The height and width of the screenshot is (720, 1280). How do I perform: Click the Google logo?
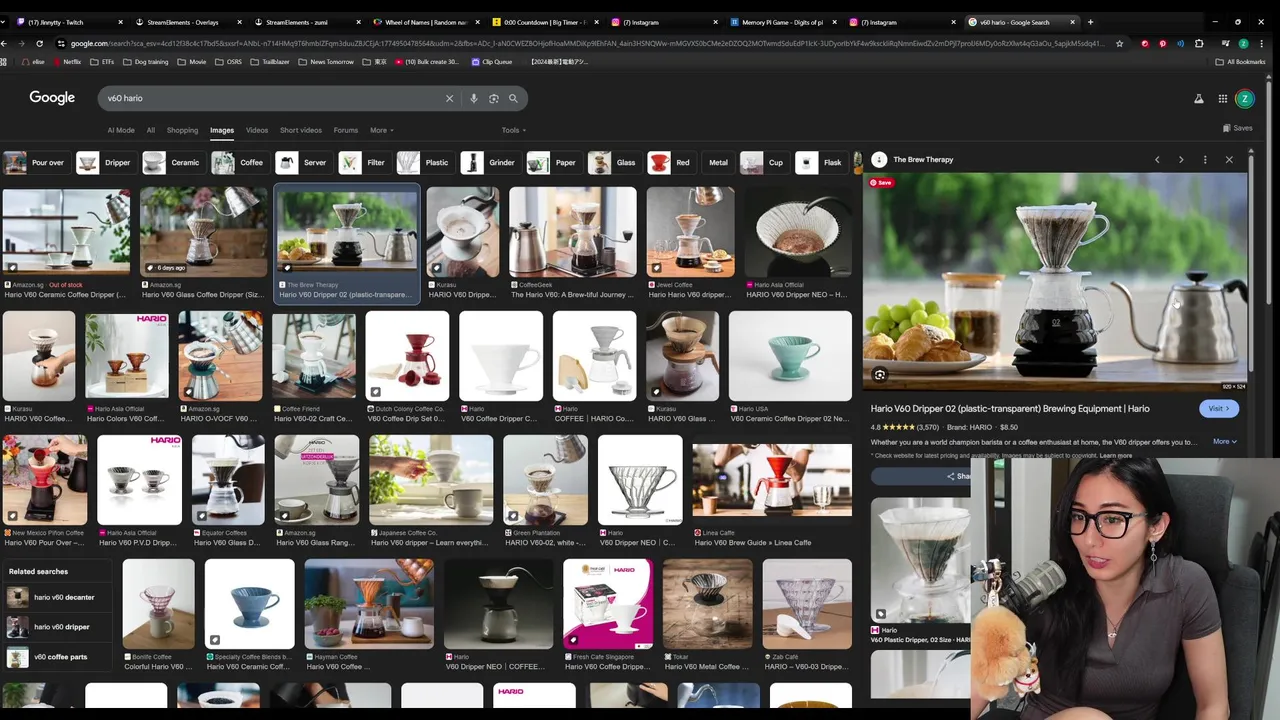pyautogui.click(x=52, y=97)
